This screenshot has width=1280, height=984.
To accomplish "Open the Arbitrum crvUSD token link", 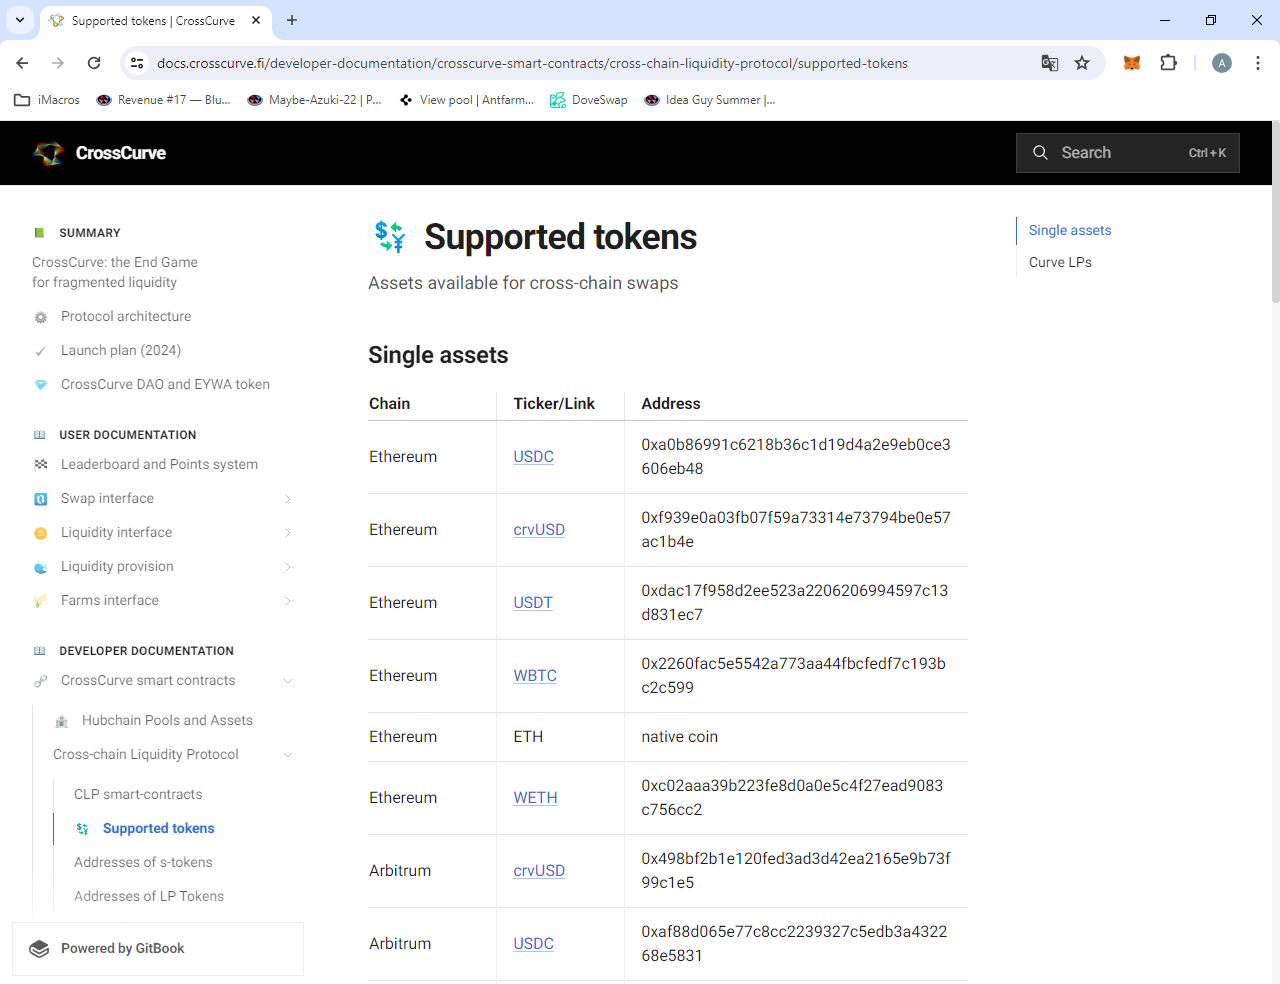I will coord(539,871).
